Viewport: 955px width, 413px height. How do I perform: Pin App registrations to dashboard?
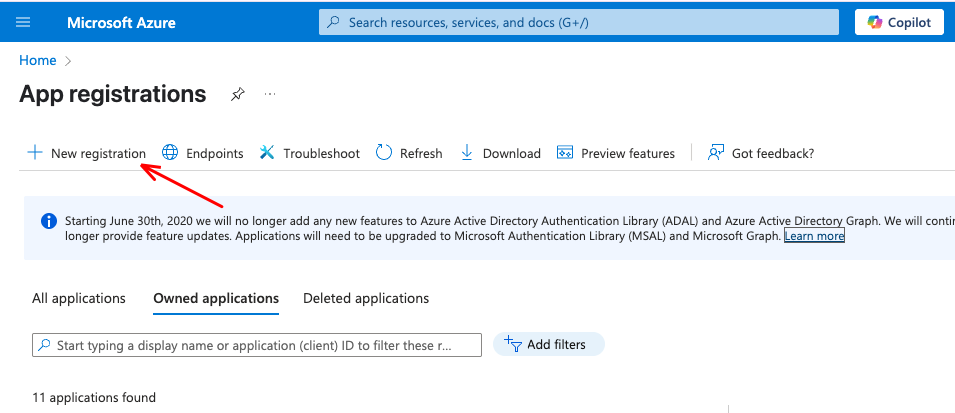pos(237,94)
